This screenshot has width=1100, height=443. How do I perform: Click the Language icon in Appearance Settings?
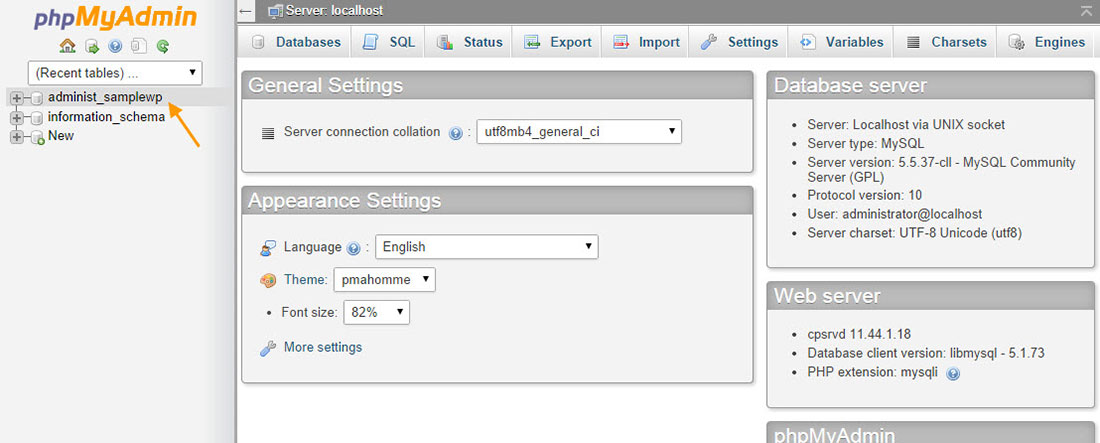coord(268,248)
